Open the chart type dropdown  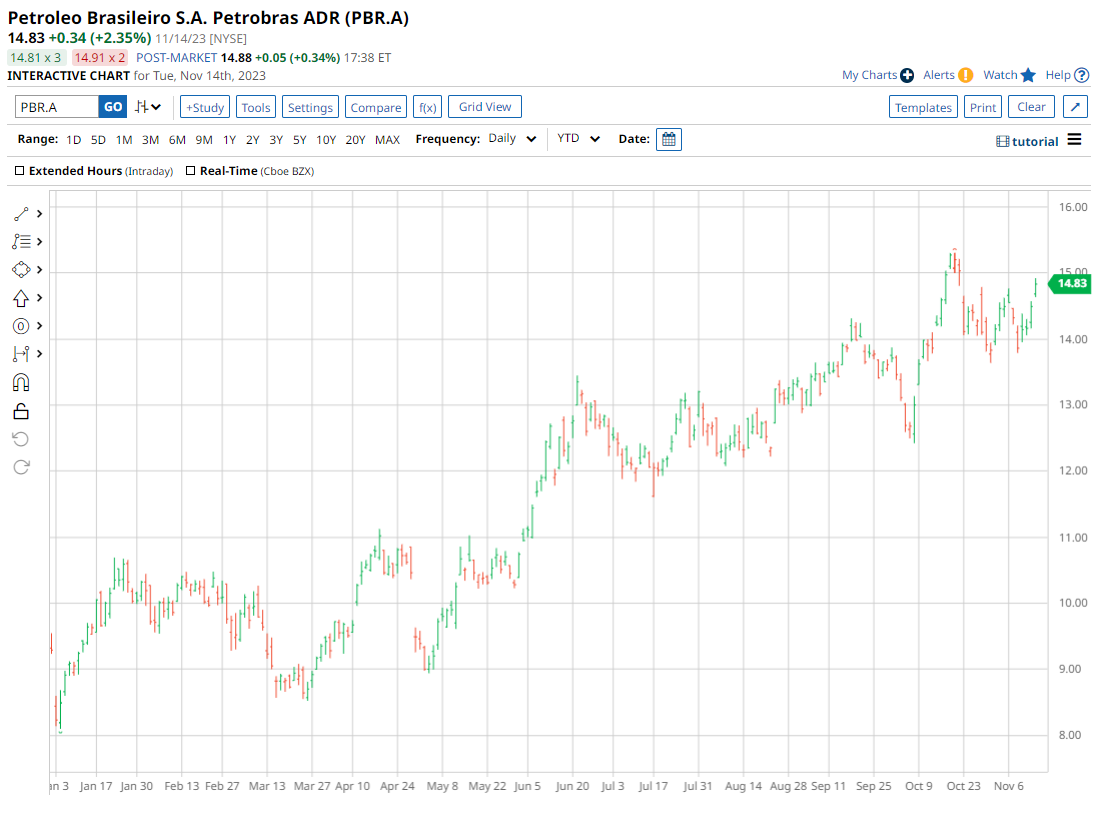149,107
